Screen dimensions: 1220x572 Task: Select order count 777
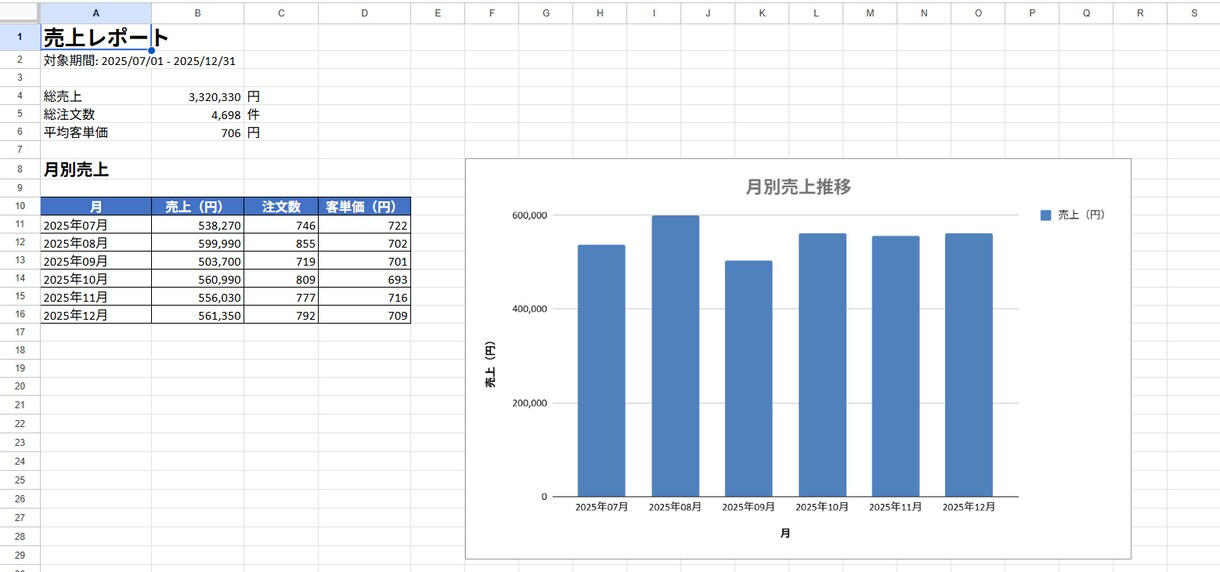click(281, 298)
